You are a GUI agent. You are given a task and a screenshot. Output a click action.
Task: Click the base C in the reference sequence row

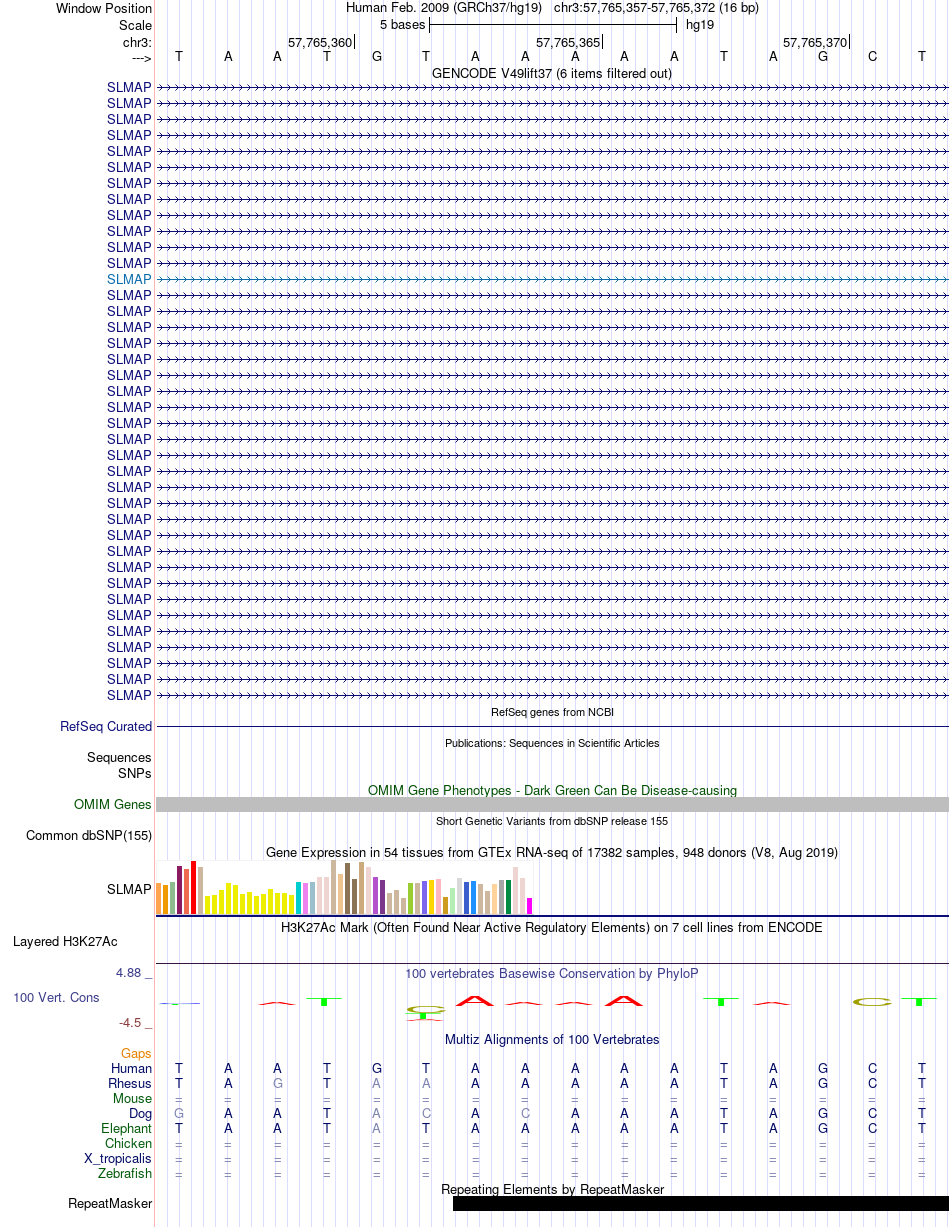coord(873,57)
